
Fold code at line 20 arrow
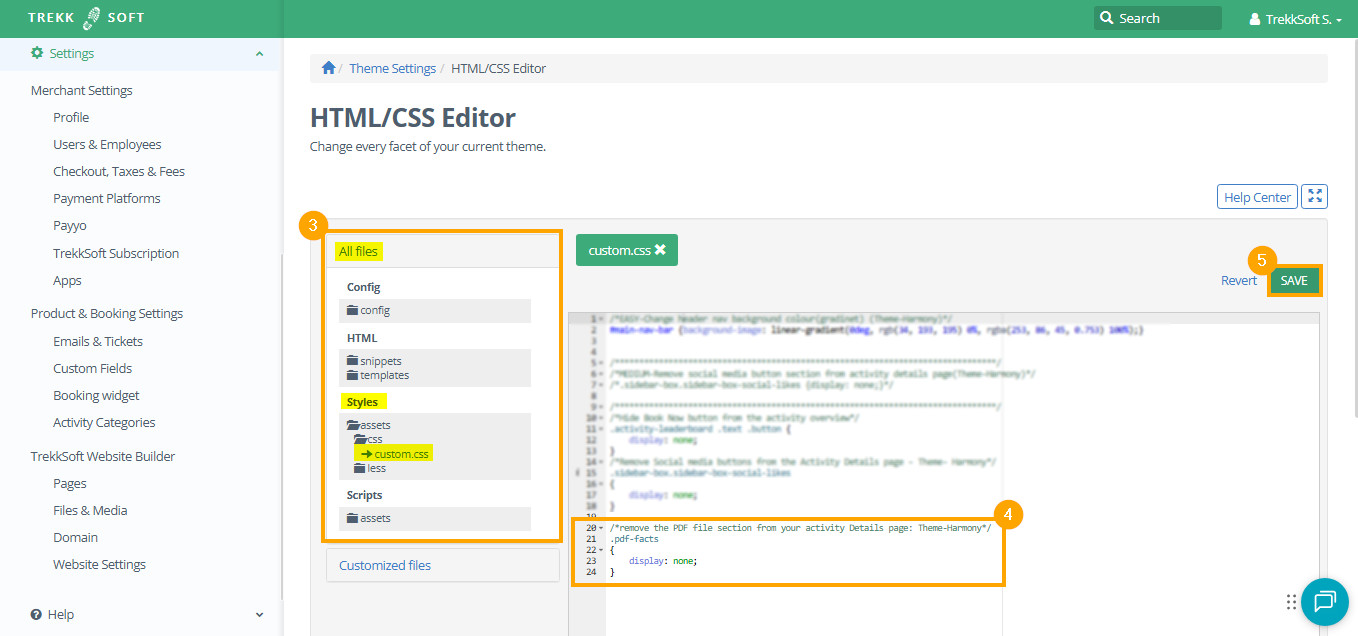600,528
